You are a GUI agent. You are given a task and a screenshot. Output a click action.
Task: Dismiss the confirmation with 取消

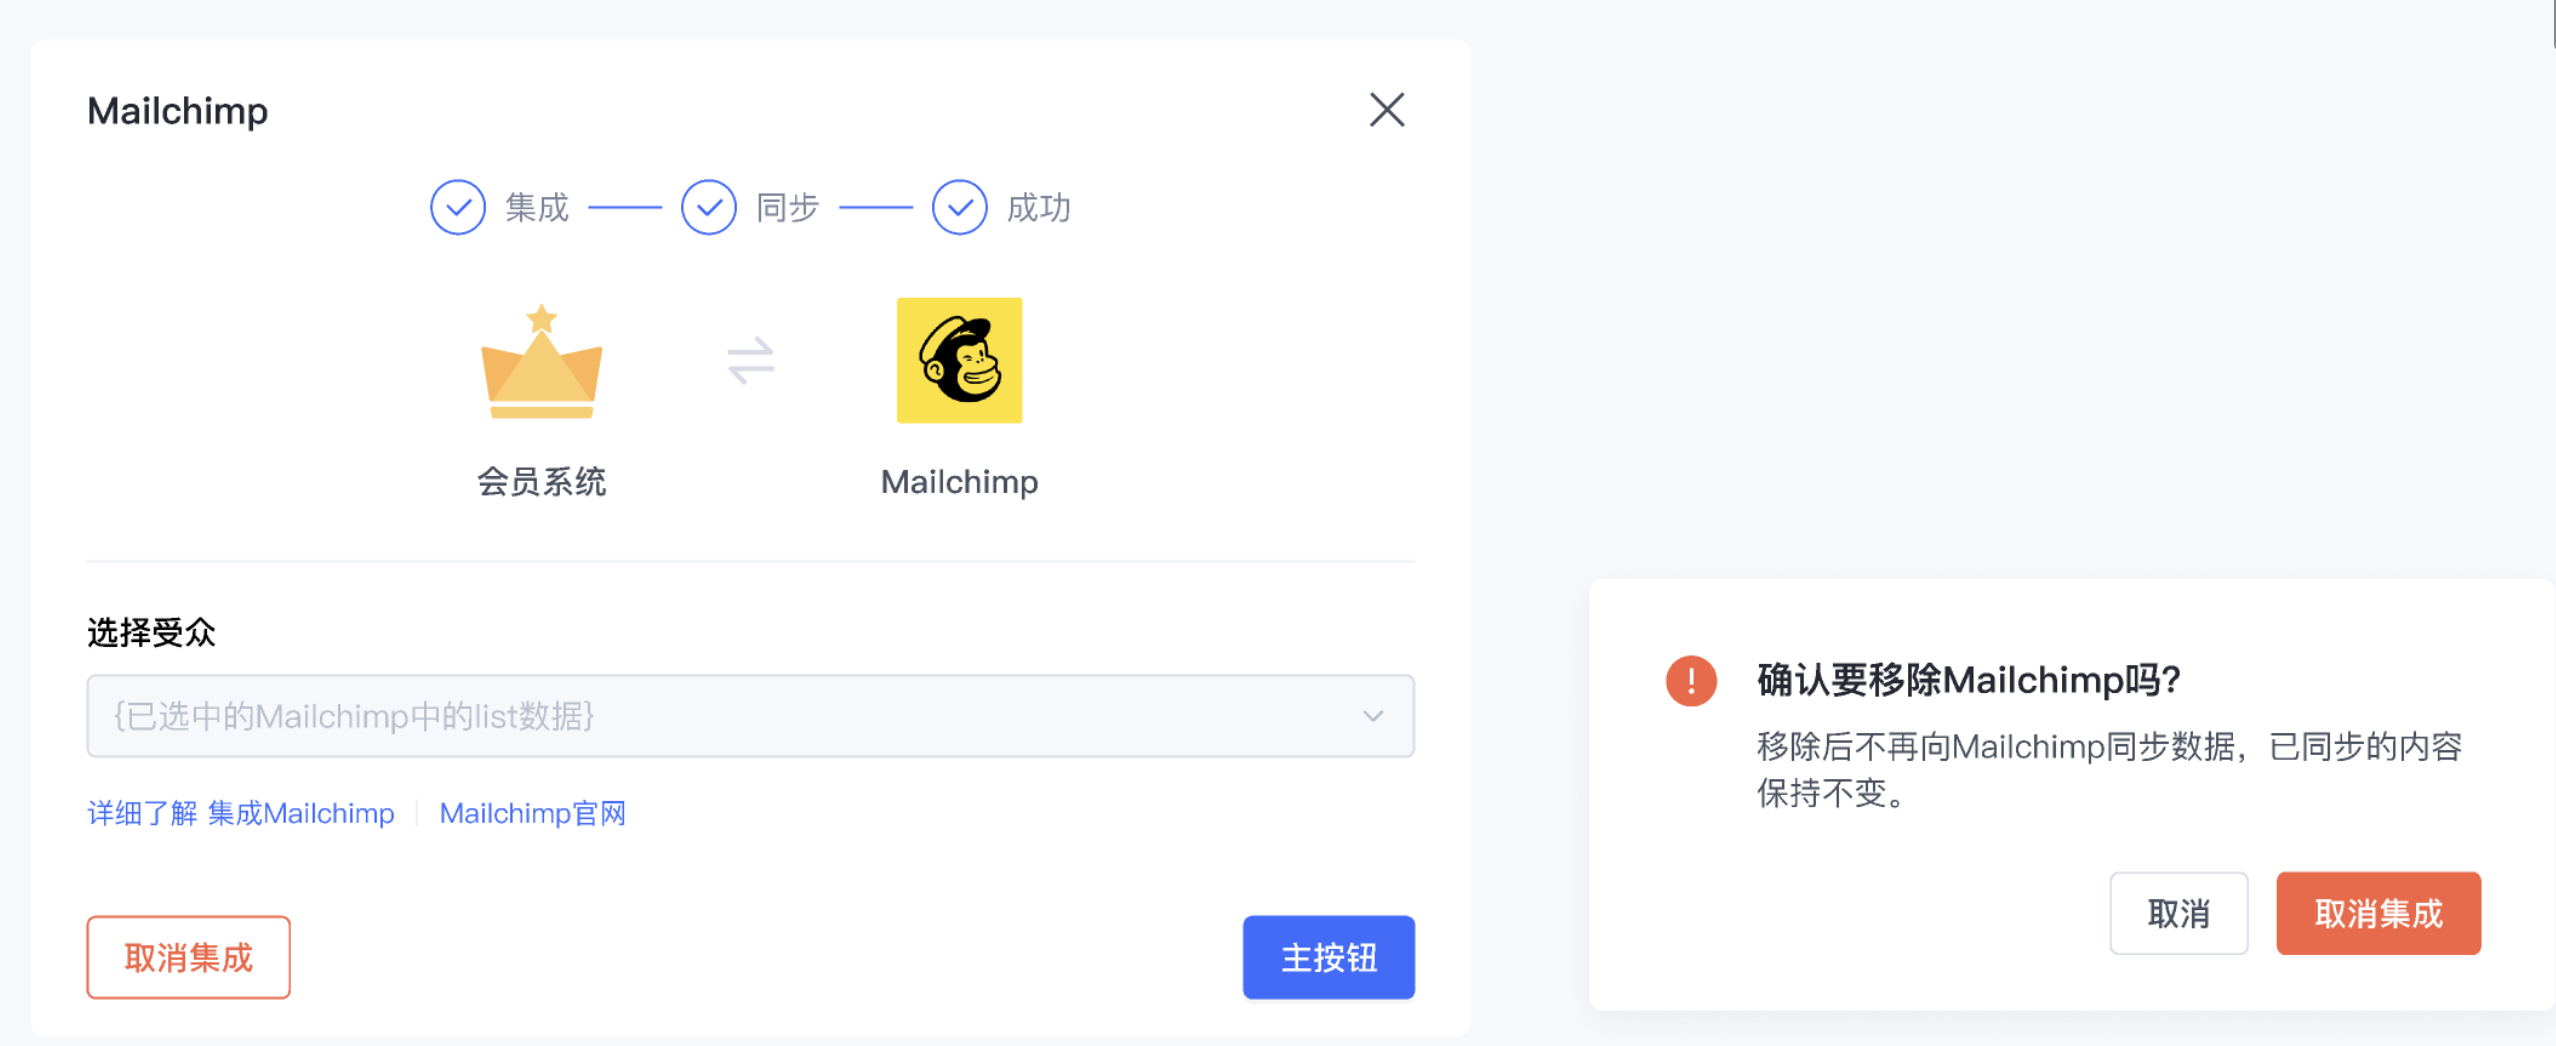click(2179, 913)
